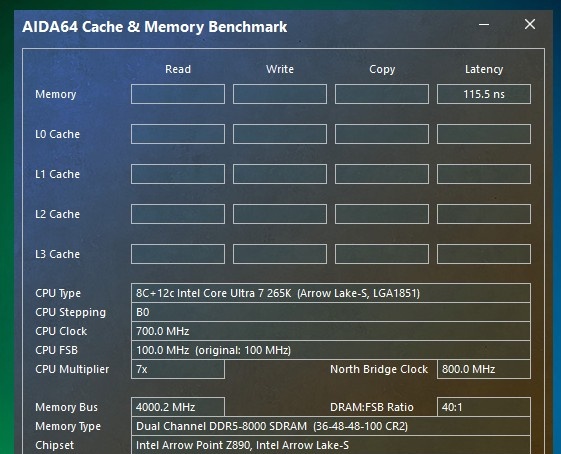Click the CPU Stepping label
Screen dimensions: 561x454
[70, 313]
